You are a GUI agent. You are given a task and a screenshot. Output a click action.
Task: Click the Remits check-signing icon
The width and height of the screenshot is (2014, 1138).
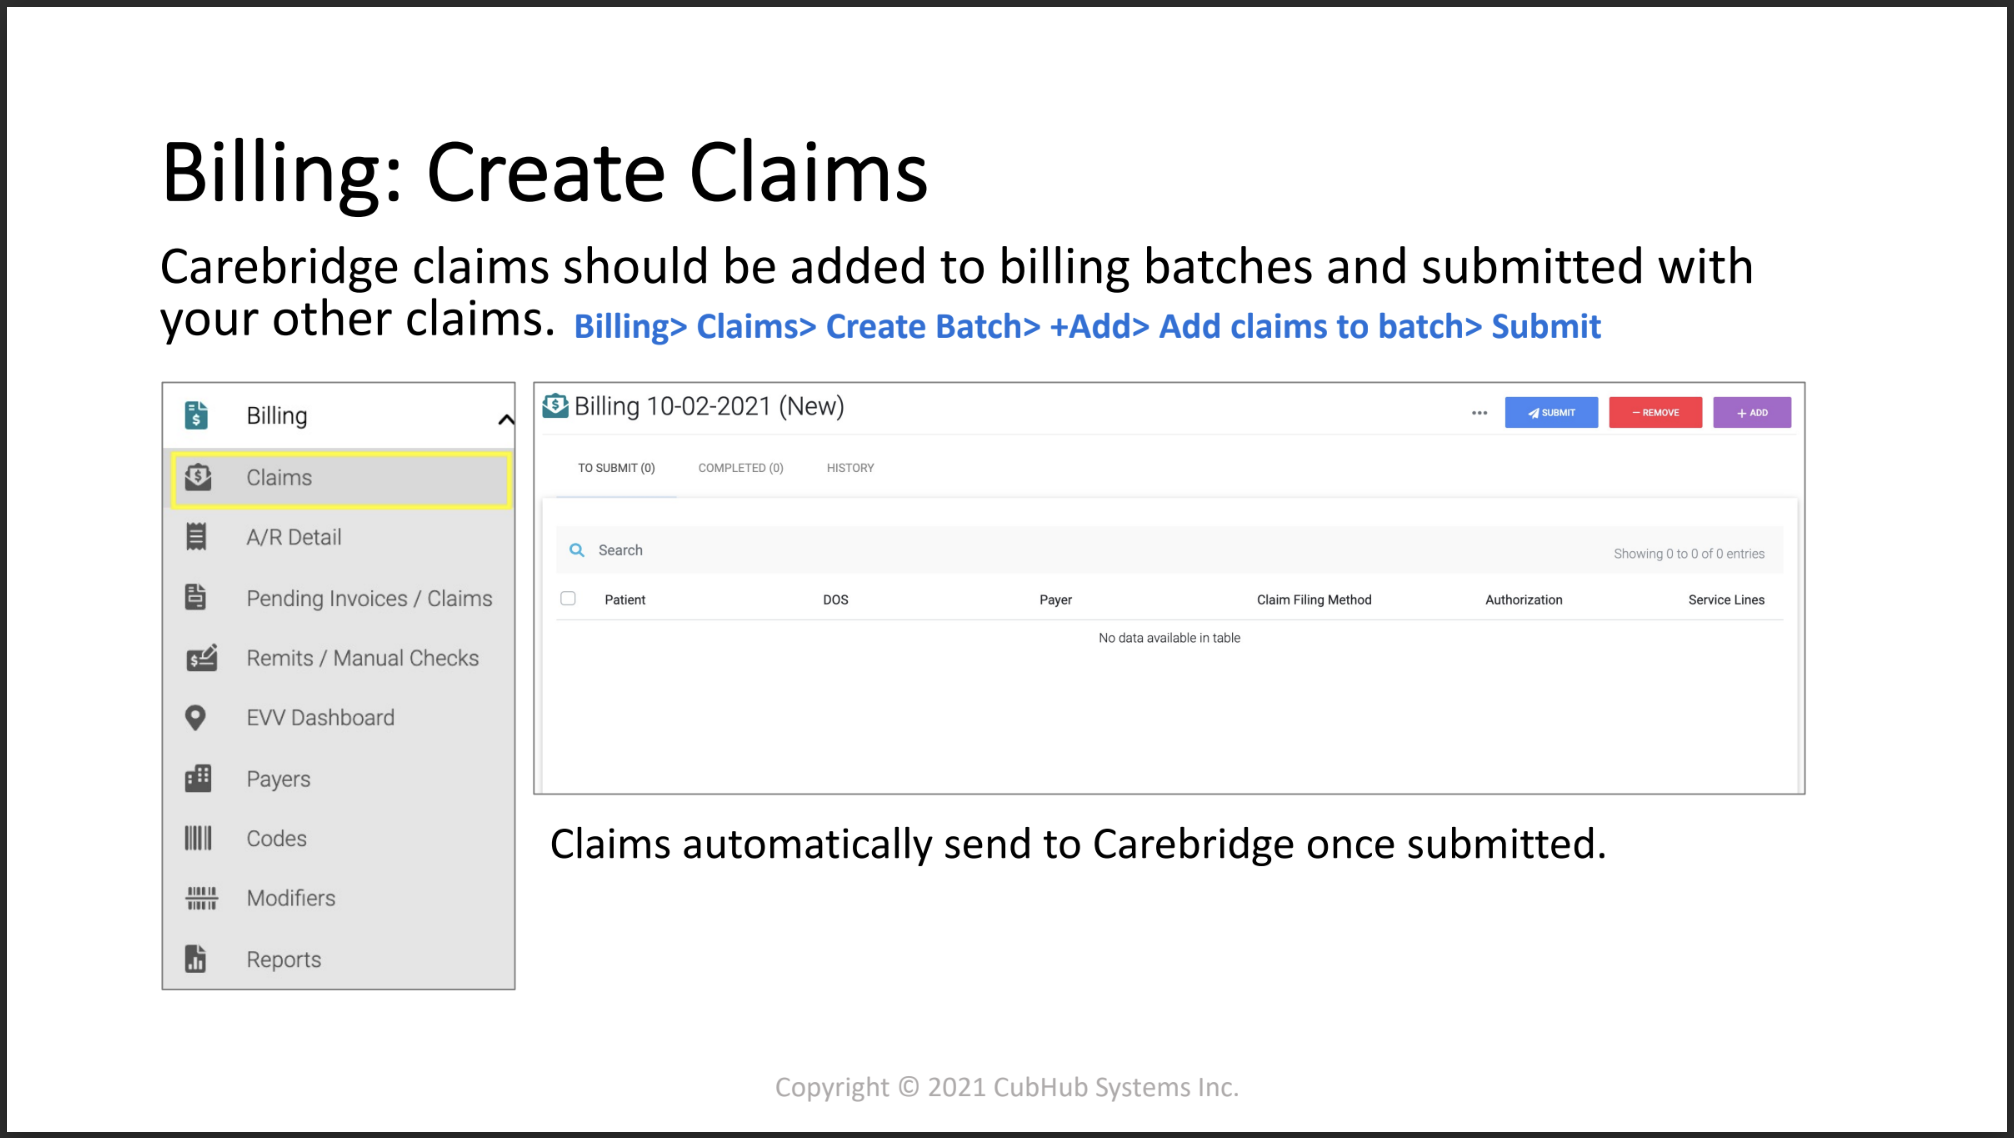pos(201,657)
